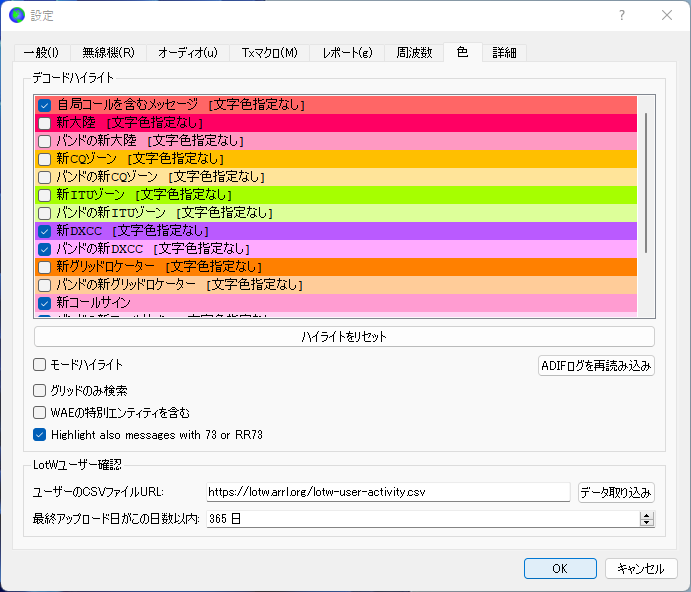This screenshot has width=691, height=592.
Task: Select the Txマクロ(M) tab
Action: click(x=269, y=52)
